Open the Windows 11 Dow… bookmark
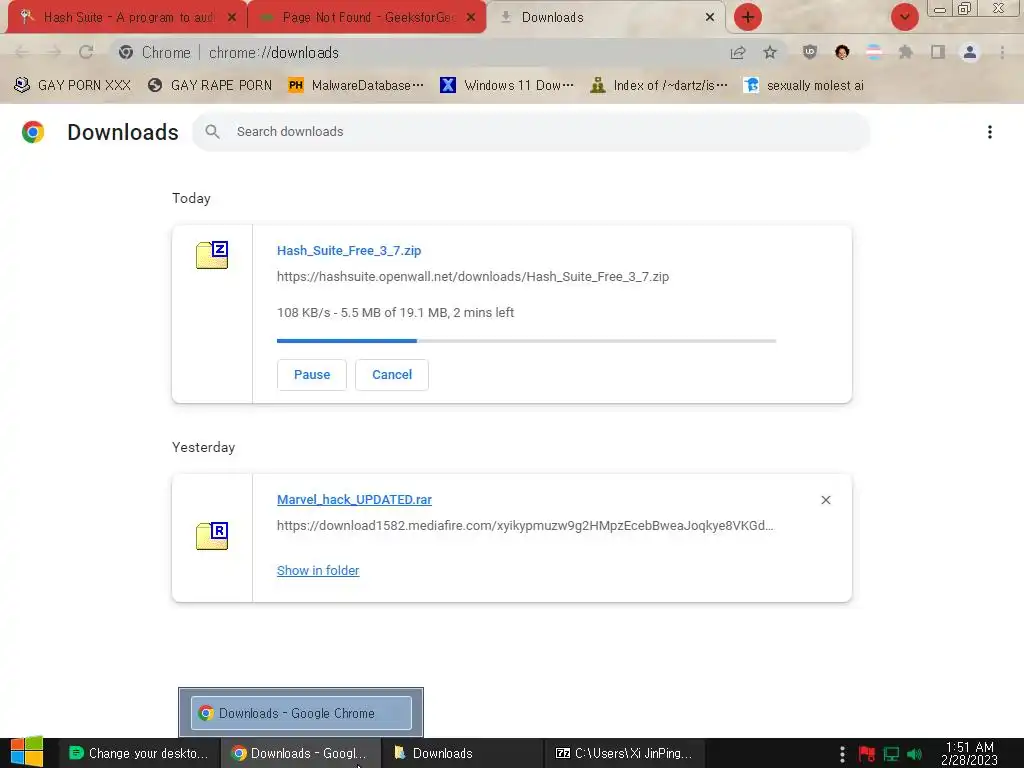The image size is (1024, 768). click(507, 85)
